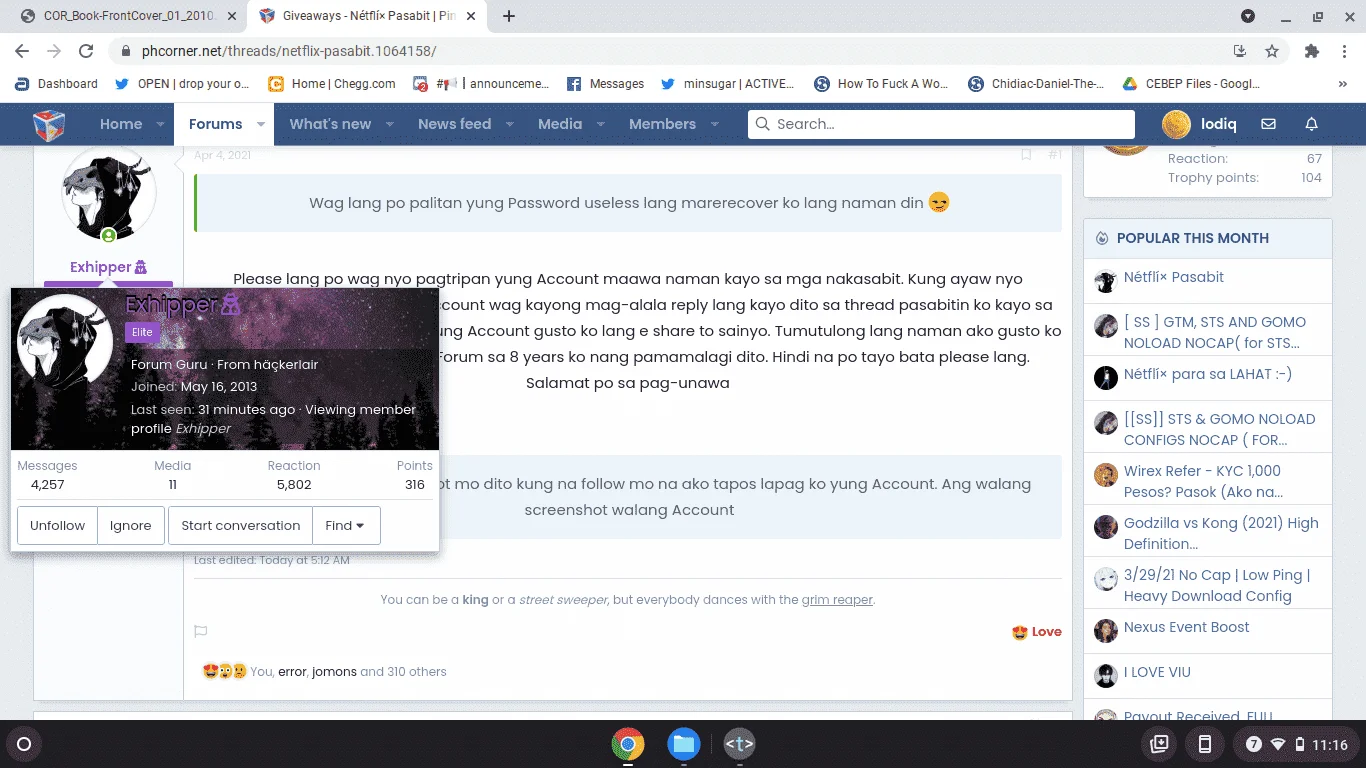Click the Exhipper name in member card
This screenshot has width=1366, height=768.
tap(171, 304)
